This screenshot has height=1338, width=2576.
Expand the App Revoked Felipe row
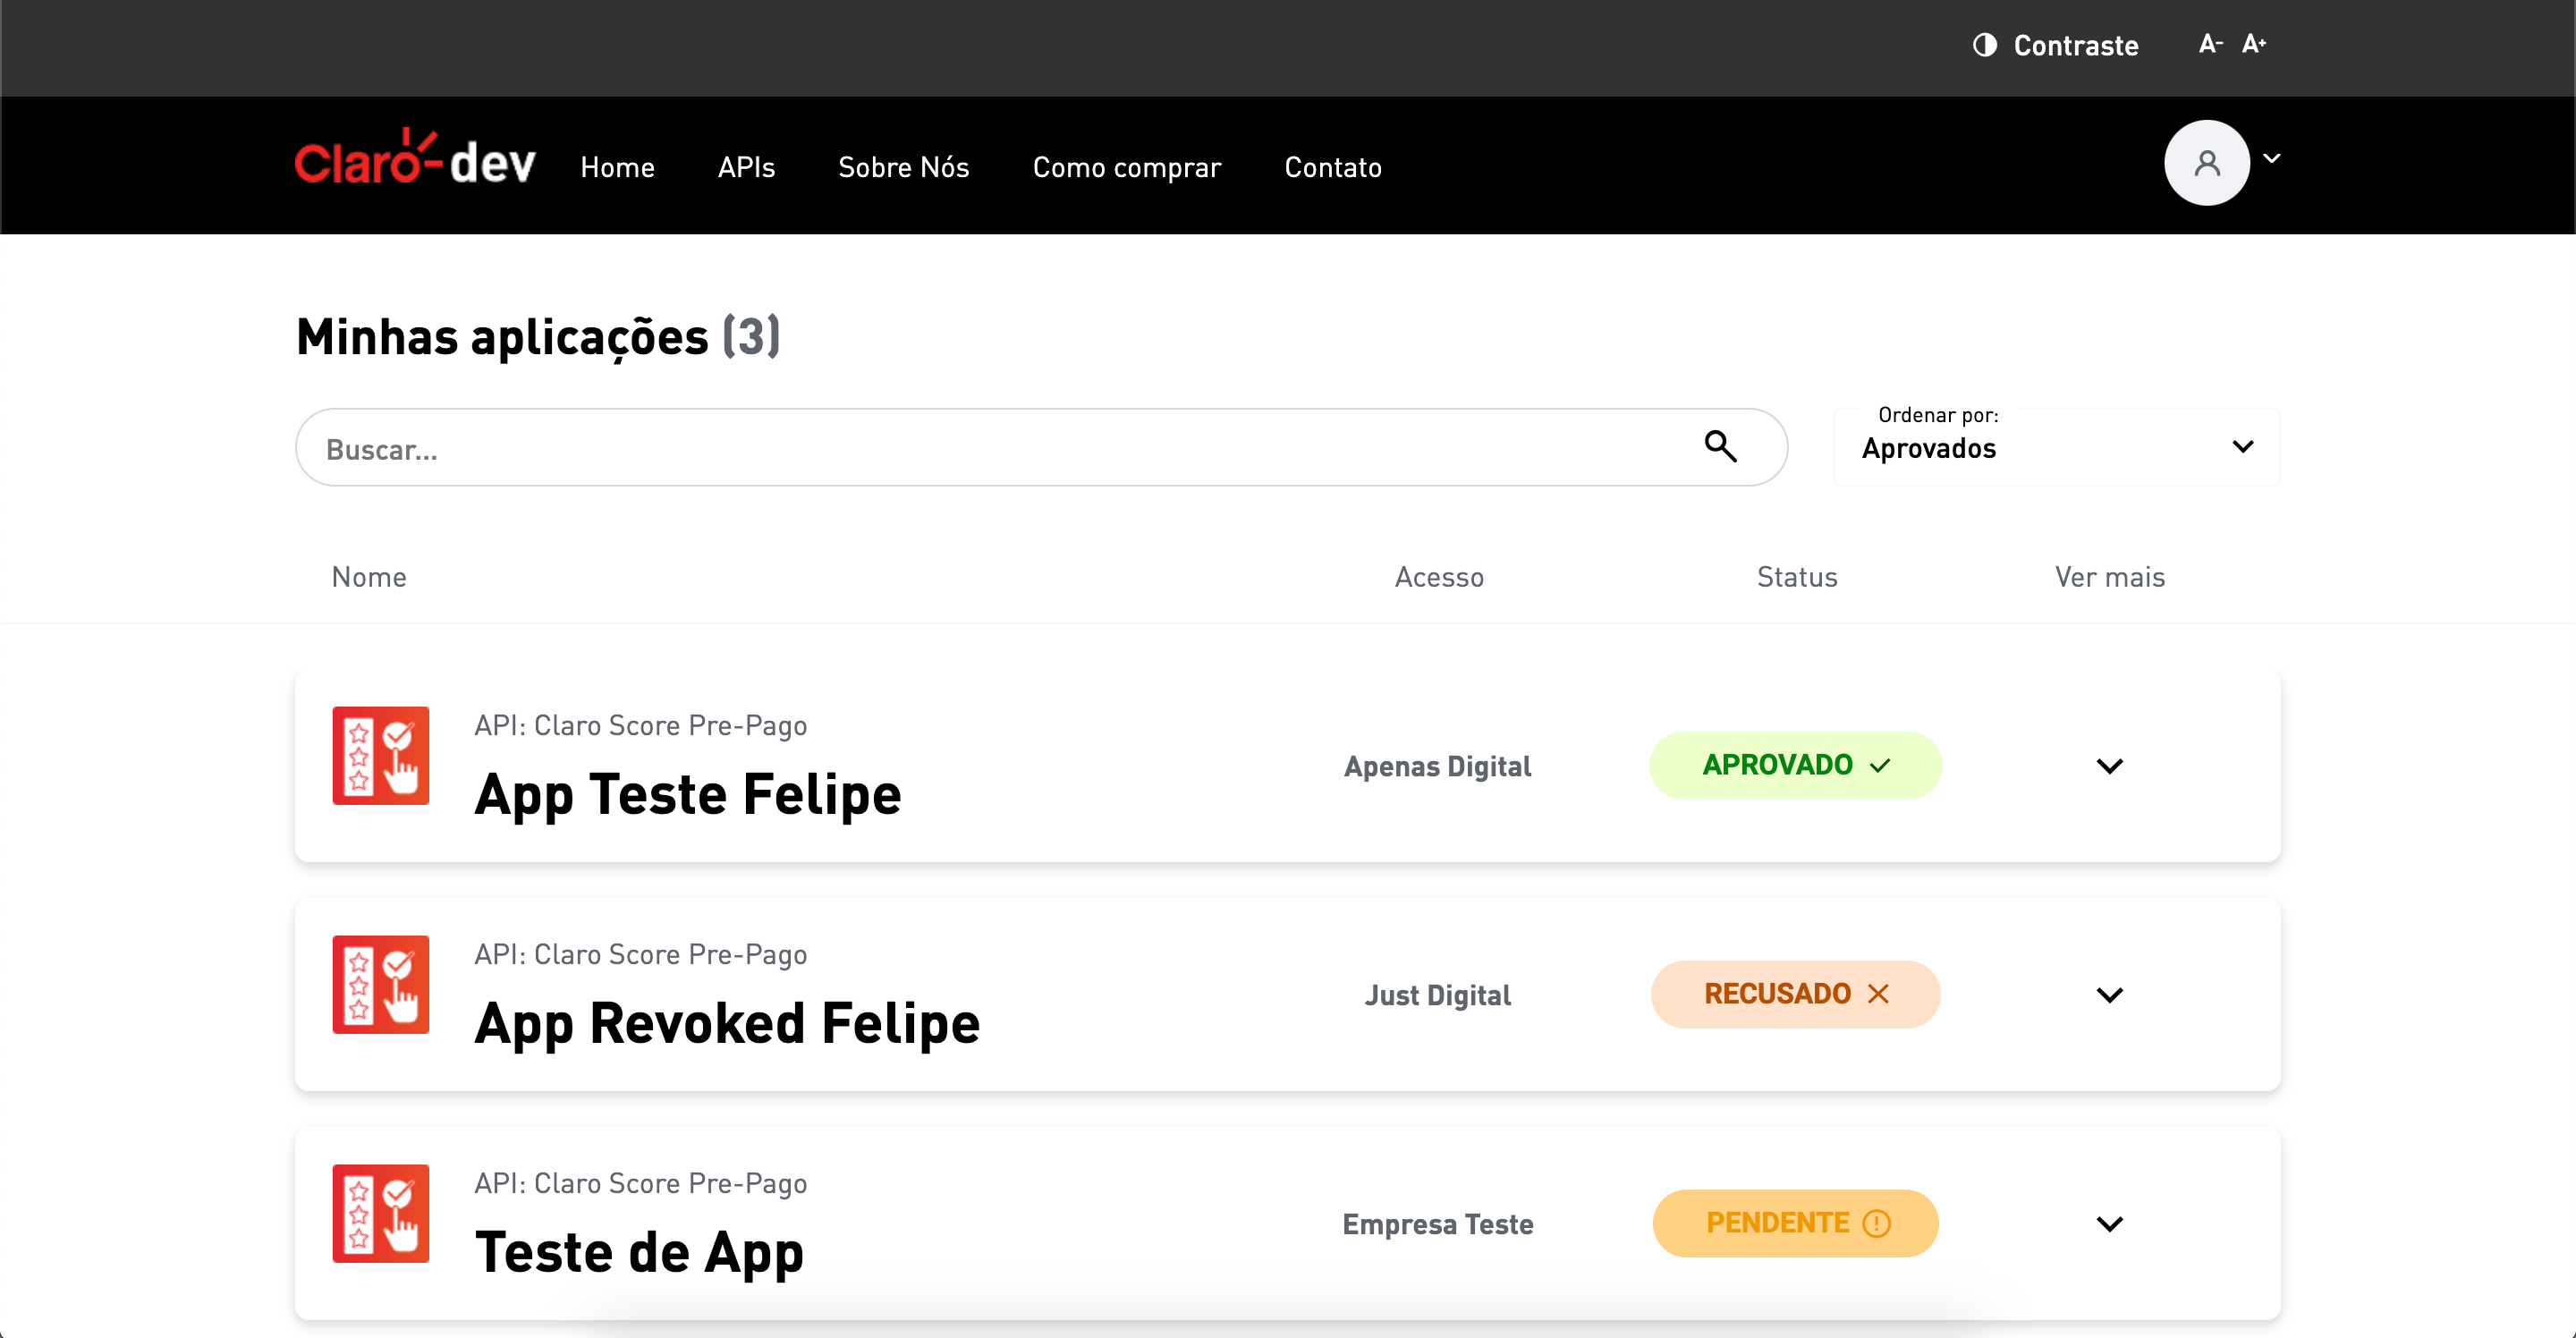(2109, 996)
